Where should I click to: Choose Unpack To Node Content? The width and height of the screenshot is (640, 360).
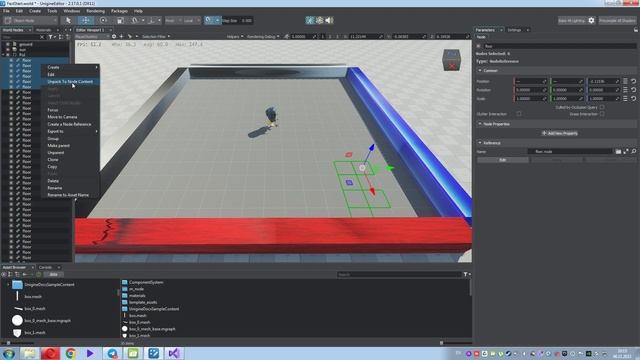pos(70,82)
